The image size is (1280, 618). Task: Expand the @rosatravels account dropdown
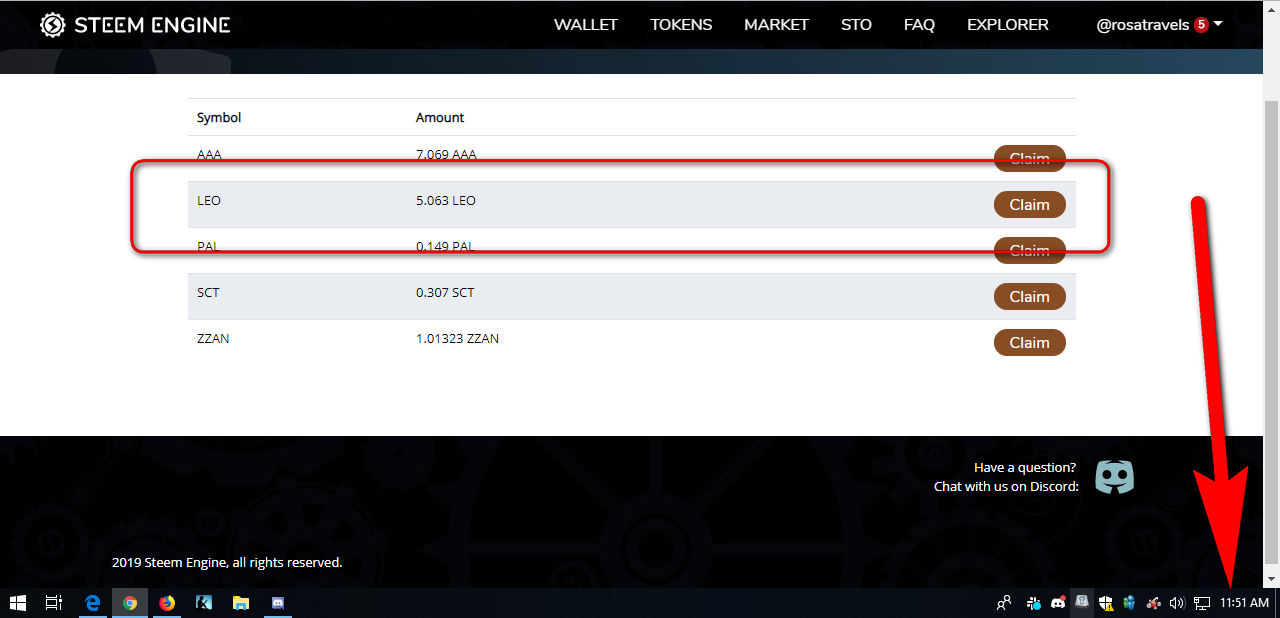click(x=1160, y=25)
